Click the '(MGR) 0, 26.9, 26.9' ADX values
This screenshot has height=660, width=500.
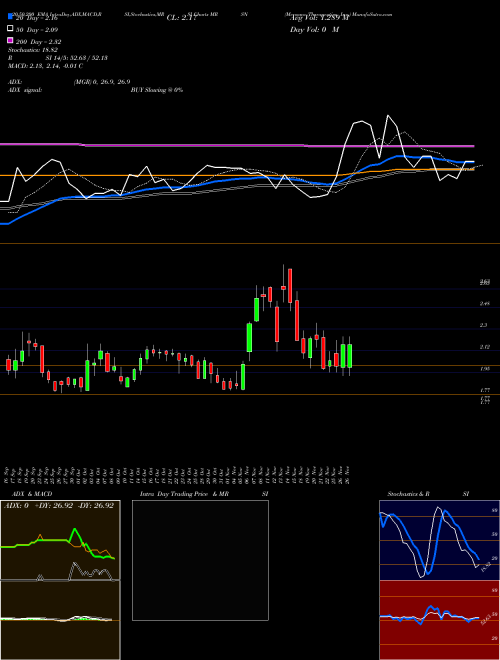pos(102,82)
